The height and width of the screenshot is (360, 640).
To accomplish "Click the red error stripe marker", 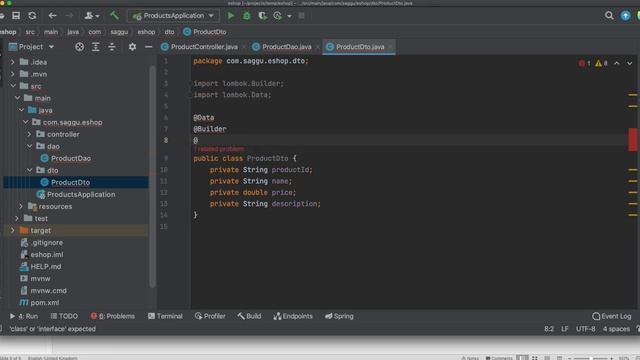I will point(633,140).
